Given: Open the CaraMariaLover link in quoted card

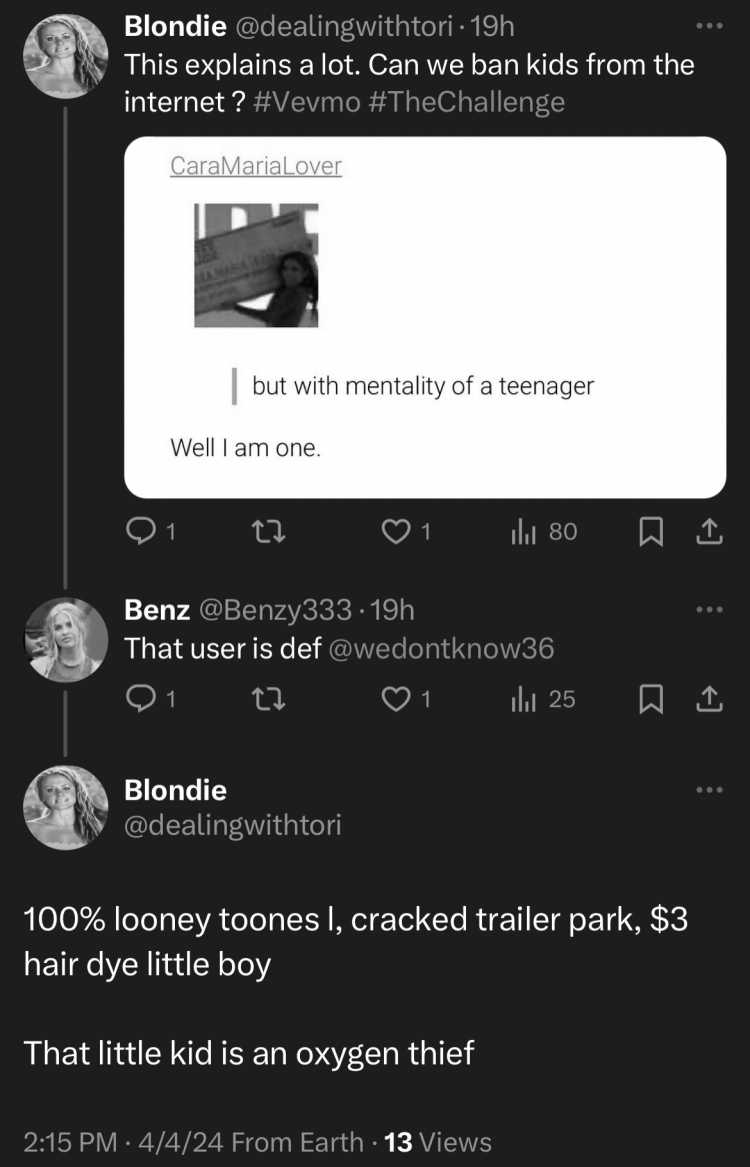Looking at the screenshot, I should pos(256,165).
